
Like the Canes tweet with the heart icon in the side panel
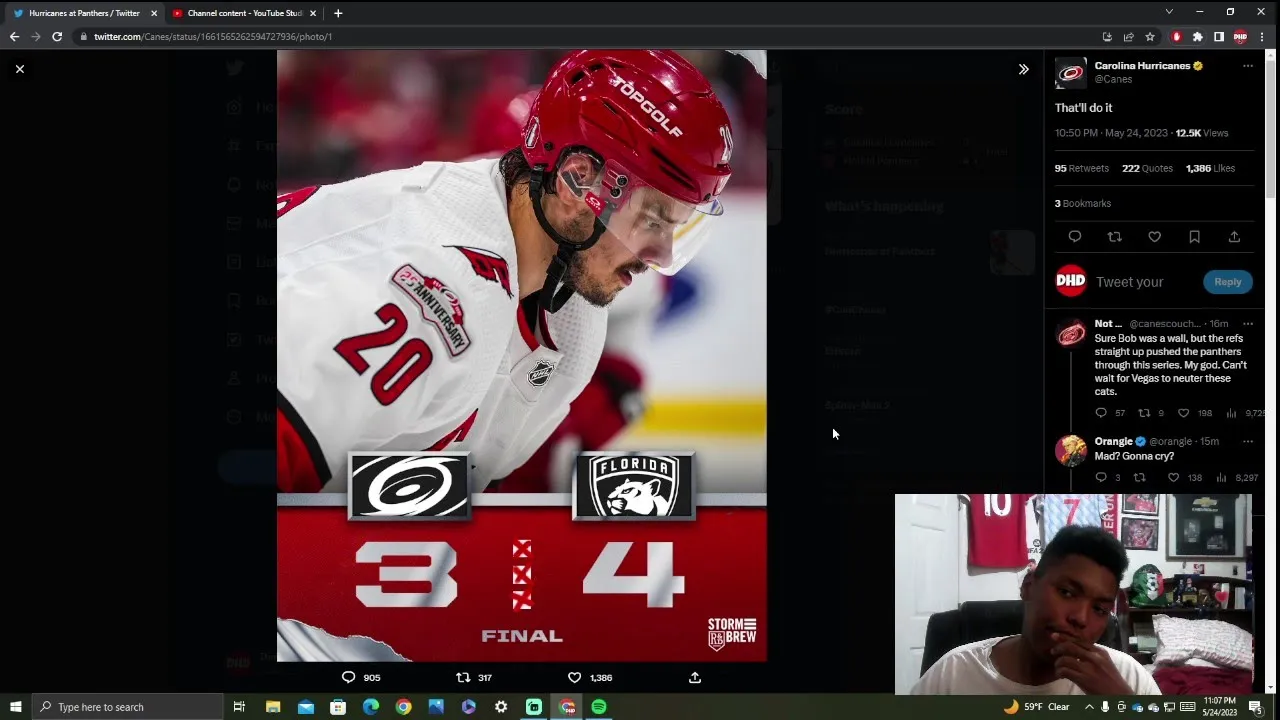(1155, 237)
